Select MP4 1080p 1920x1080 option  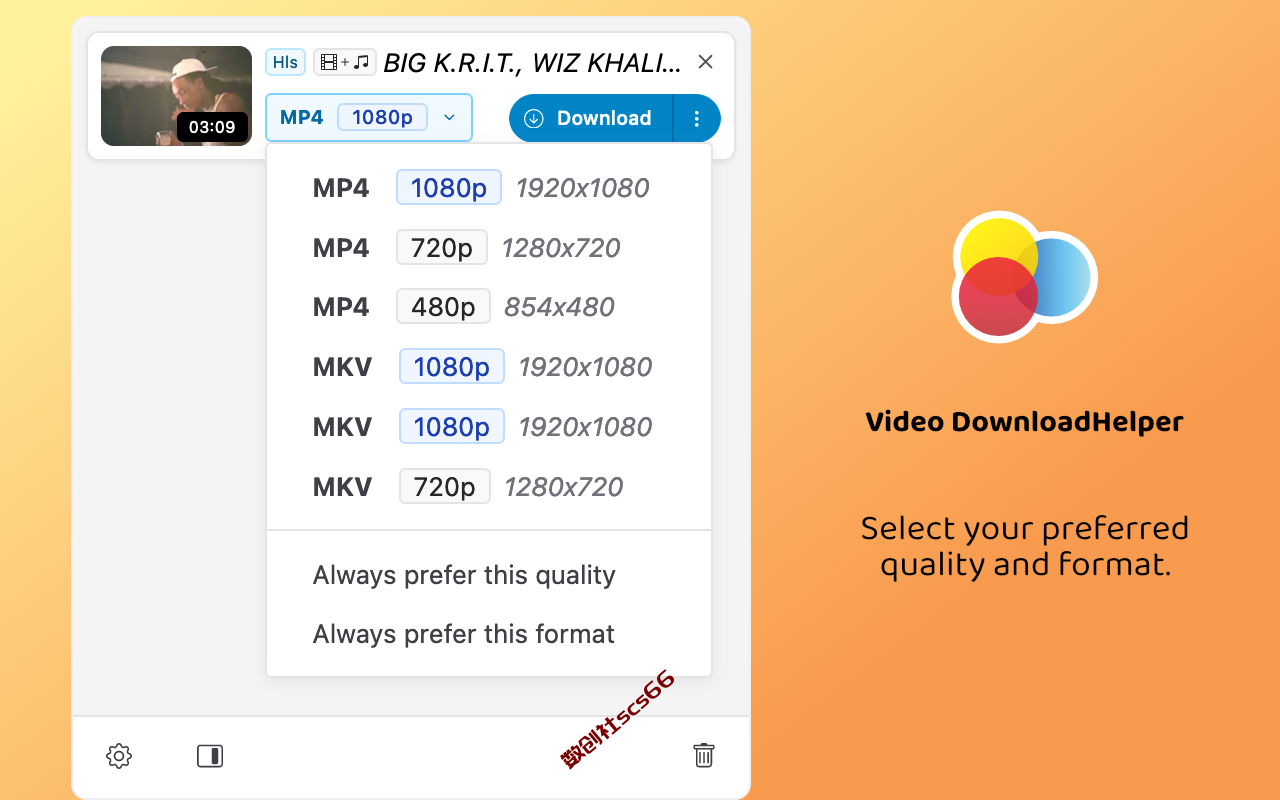[x=489, y=188]
